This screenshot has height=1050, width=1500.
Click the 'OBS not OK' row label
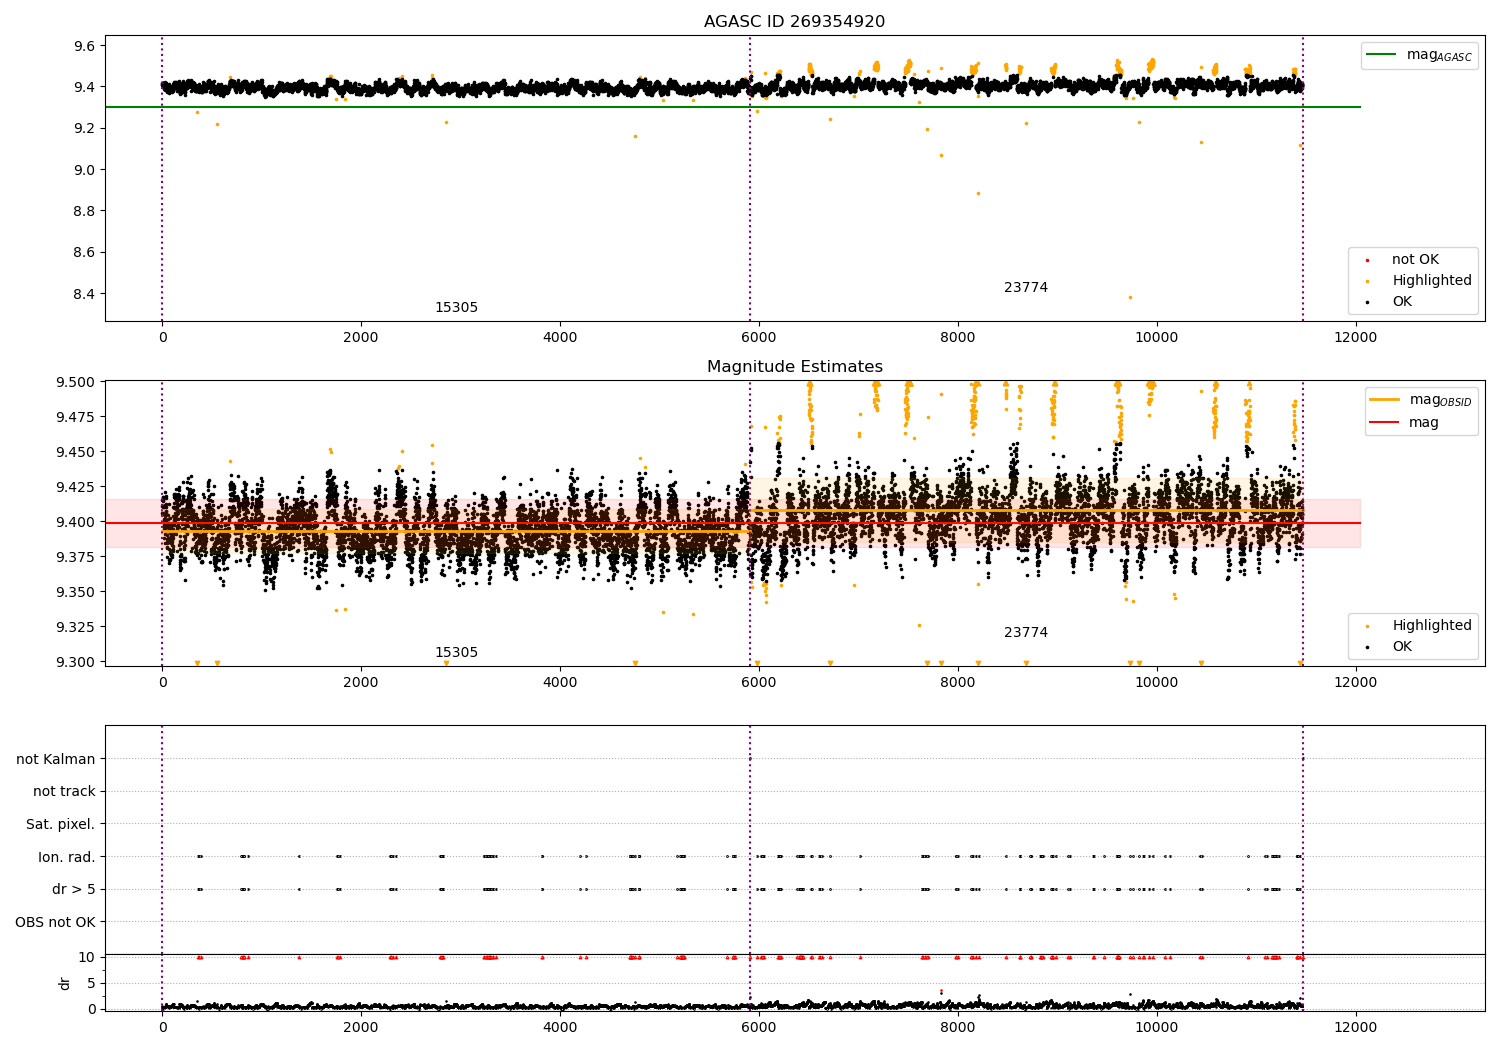(x=56, y=922)
